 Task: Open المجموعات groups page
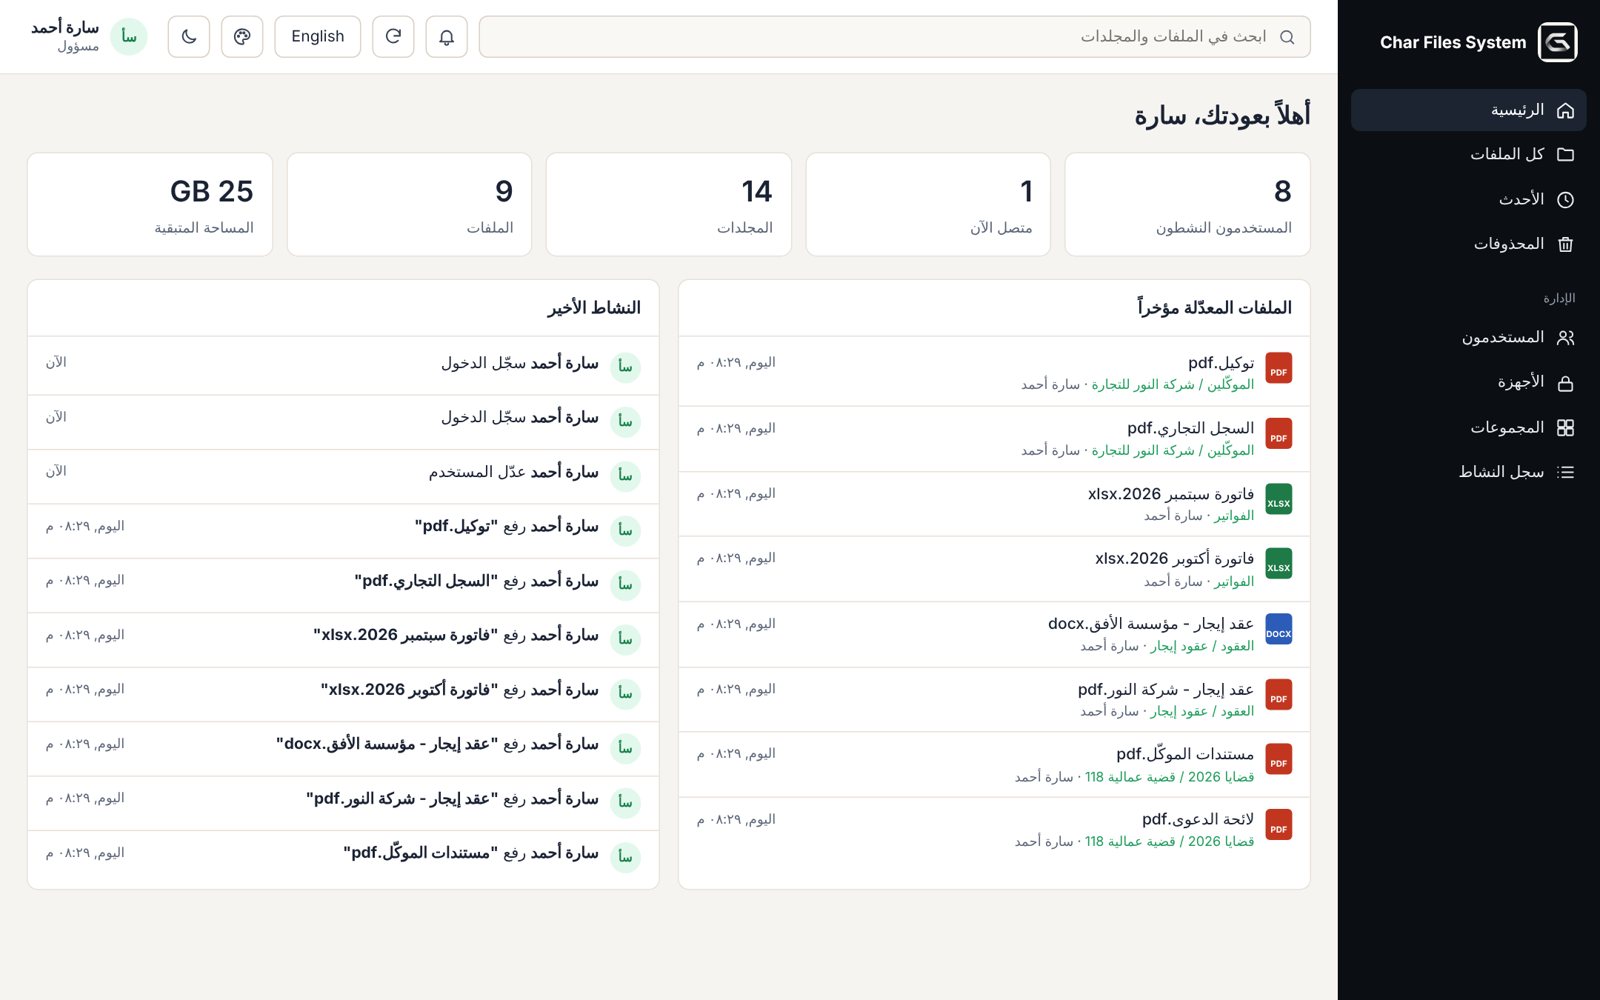click(1469, 427)
